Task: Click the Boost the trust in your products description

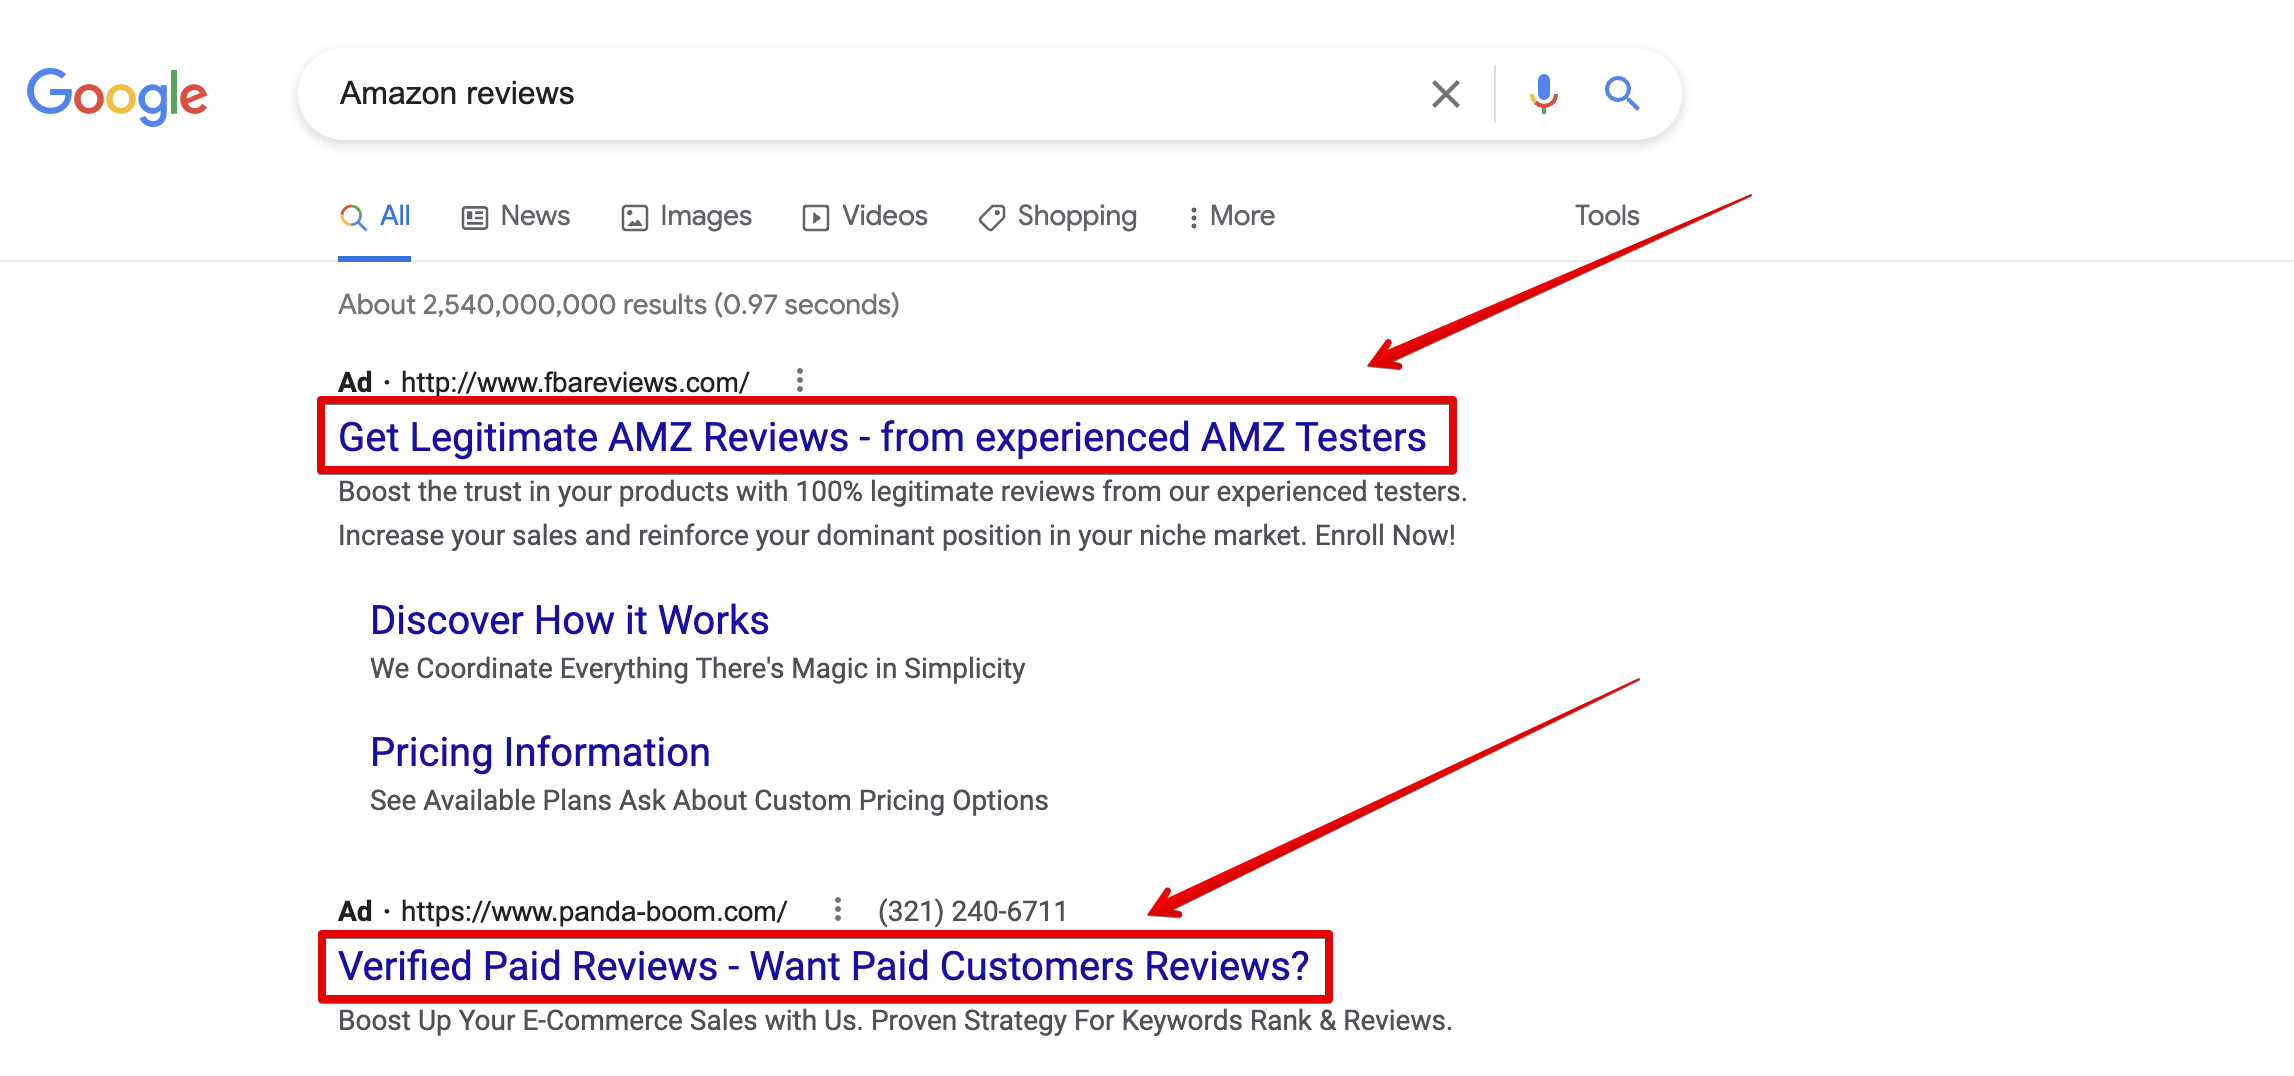Action: tap(902, 513)
